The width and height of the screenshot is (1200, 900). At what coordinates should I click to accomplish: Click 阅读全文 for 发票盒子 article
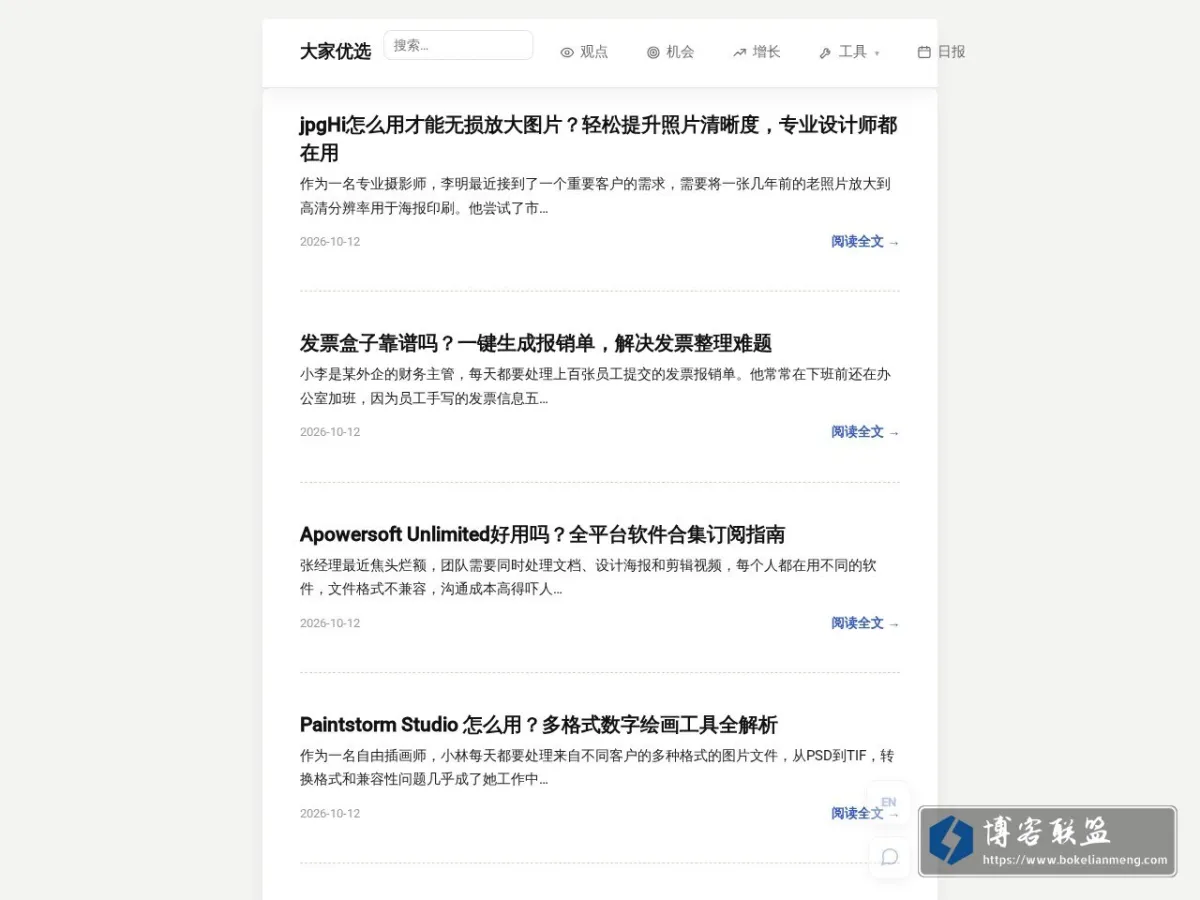(x=865, y=432)
